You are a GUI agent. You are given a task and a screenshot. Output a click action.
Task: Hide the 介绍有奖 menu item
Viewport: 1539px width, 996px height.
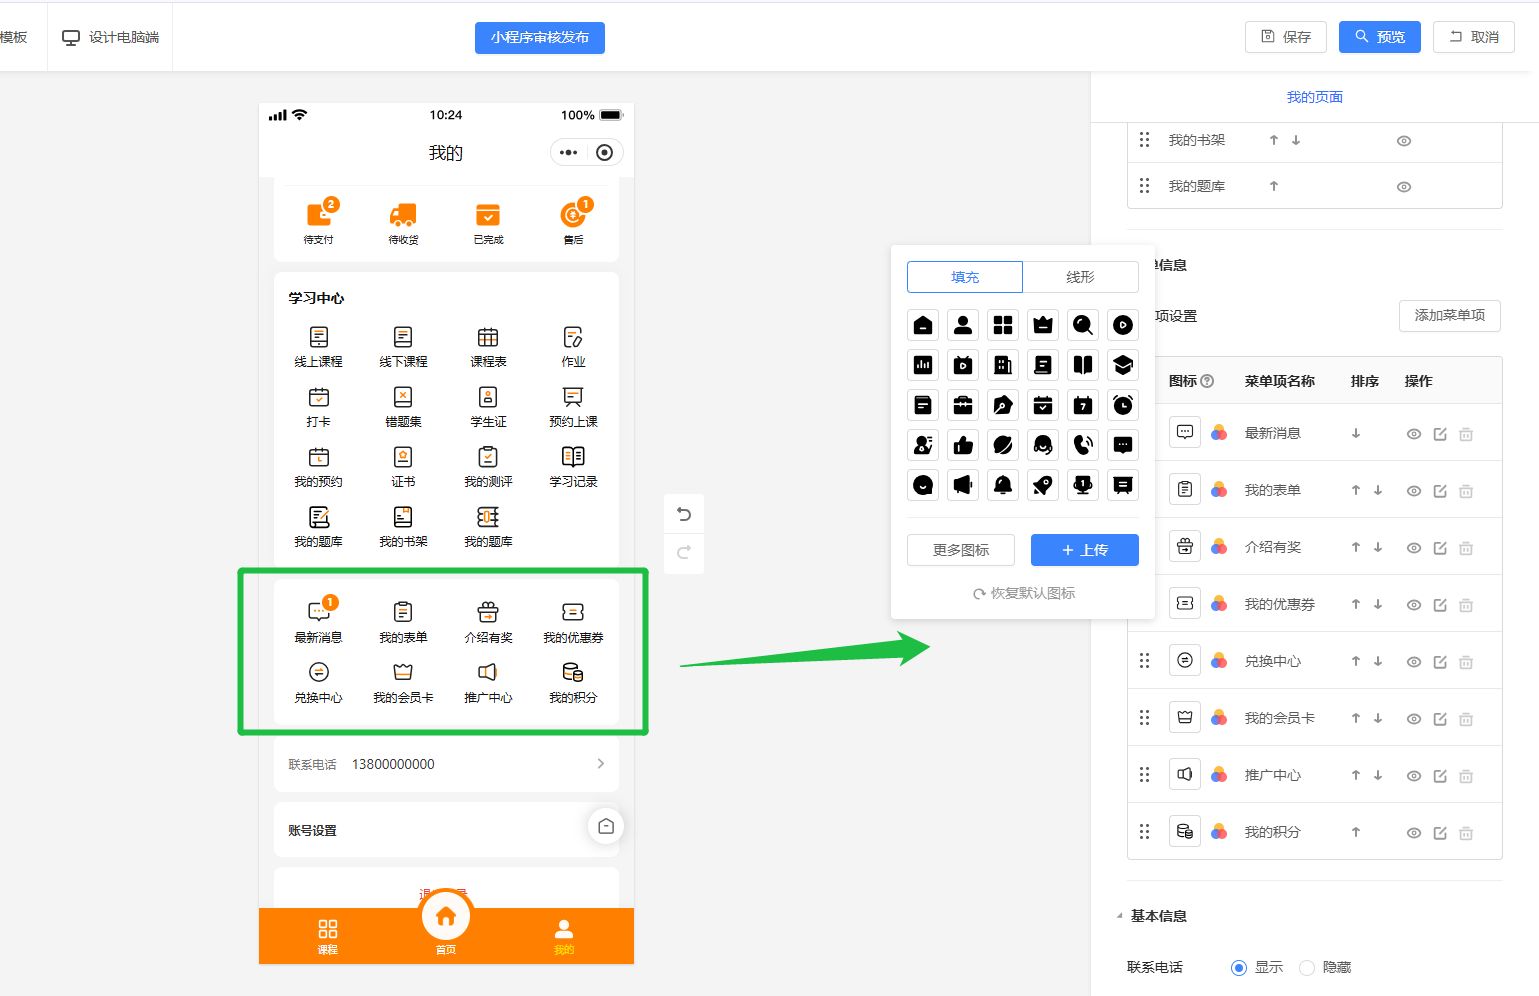click(1414, 548)
